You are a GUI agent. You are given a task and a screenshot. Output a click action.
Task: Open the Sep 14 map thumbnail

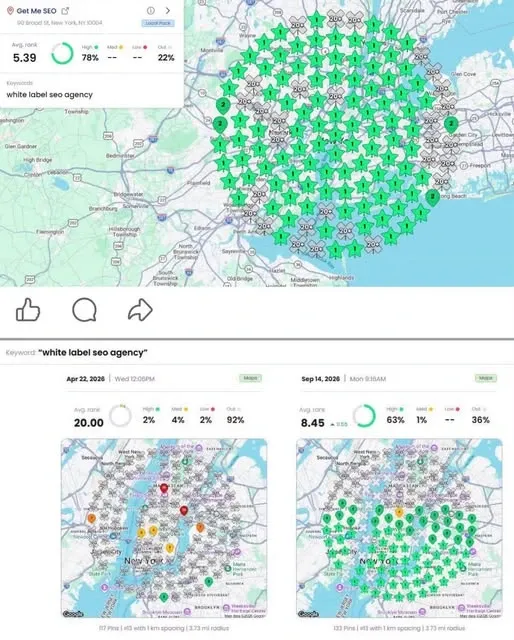pyautogui.click(x=399, y=528)
